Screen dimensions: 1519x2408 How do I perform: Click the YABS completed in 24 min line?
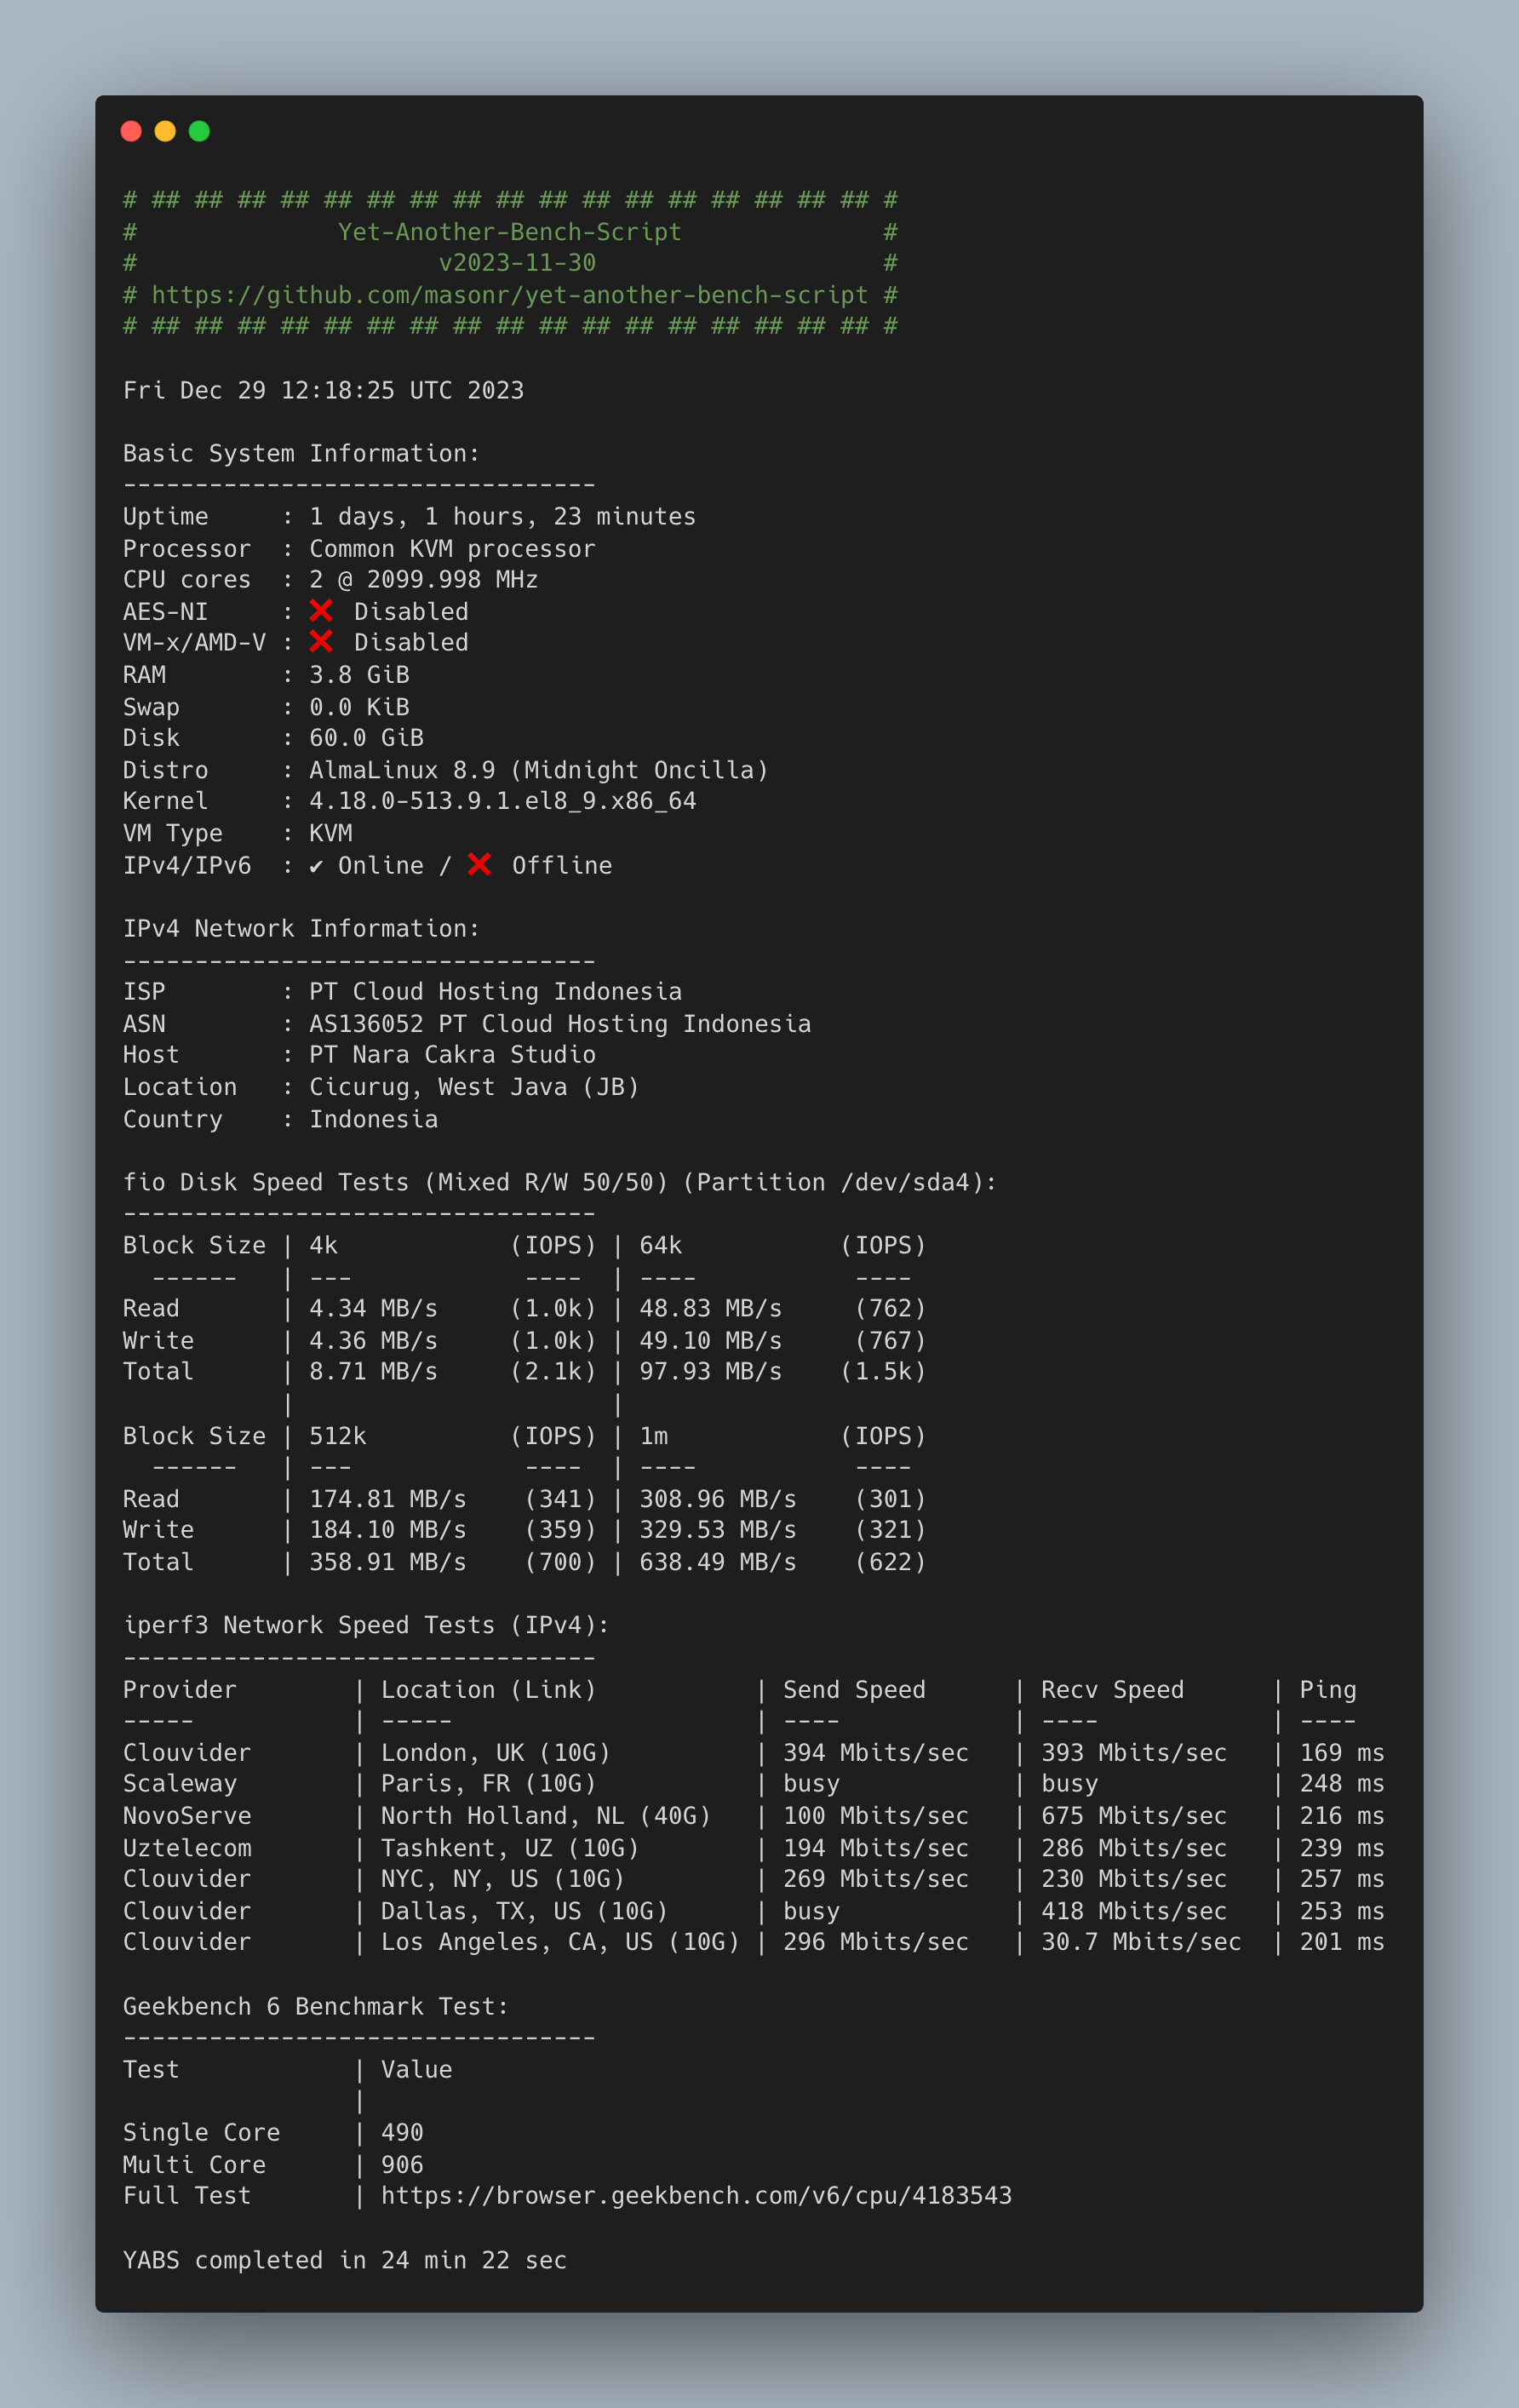point(344,2260)
